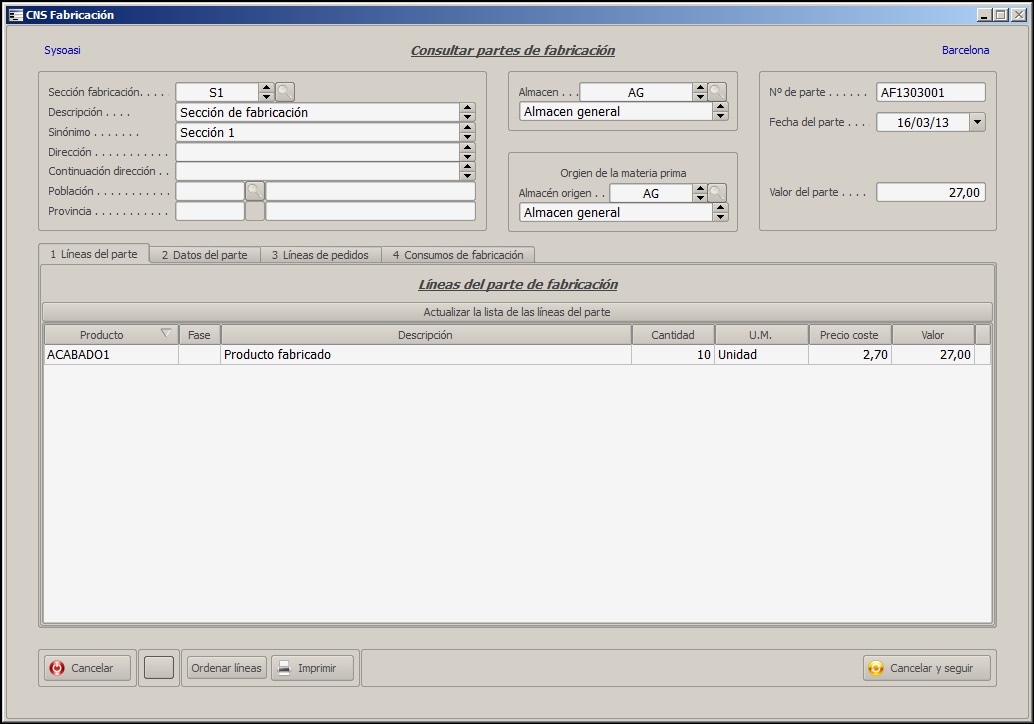Image resolution: width=1034 pixels, height=724 pixels.
Task: Open the lookup magnifier for Almacén origen
Action: [x=717, y=193]
